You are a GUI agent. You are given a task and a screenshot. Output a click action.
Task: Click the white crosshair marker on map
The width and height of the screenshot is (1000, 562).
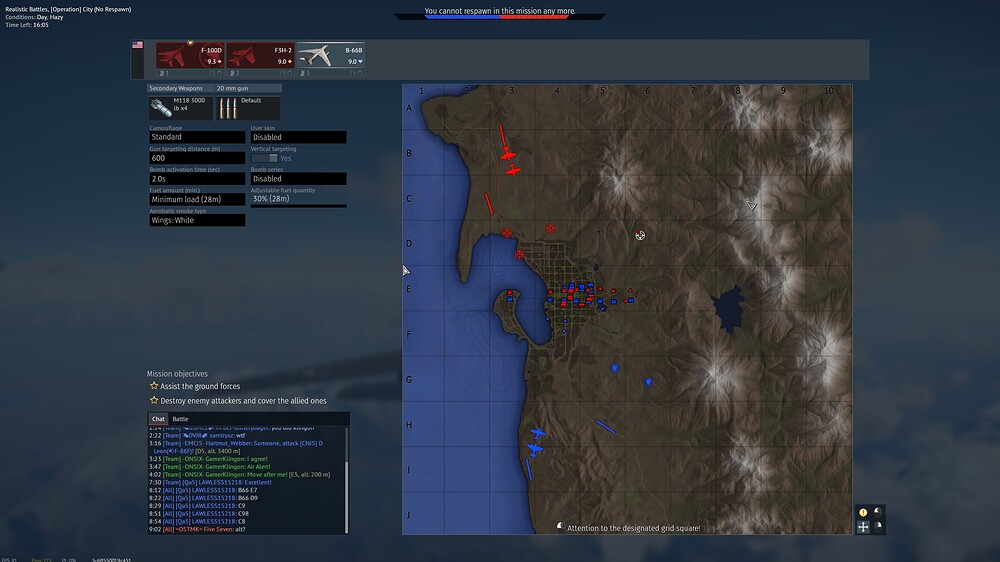640,235
